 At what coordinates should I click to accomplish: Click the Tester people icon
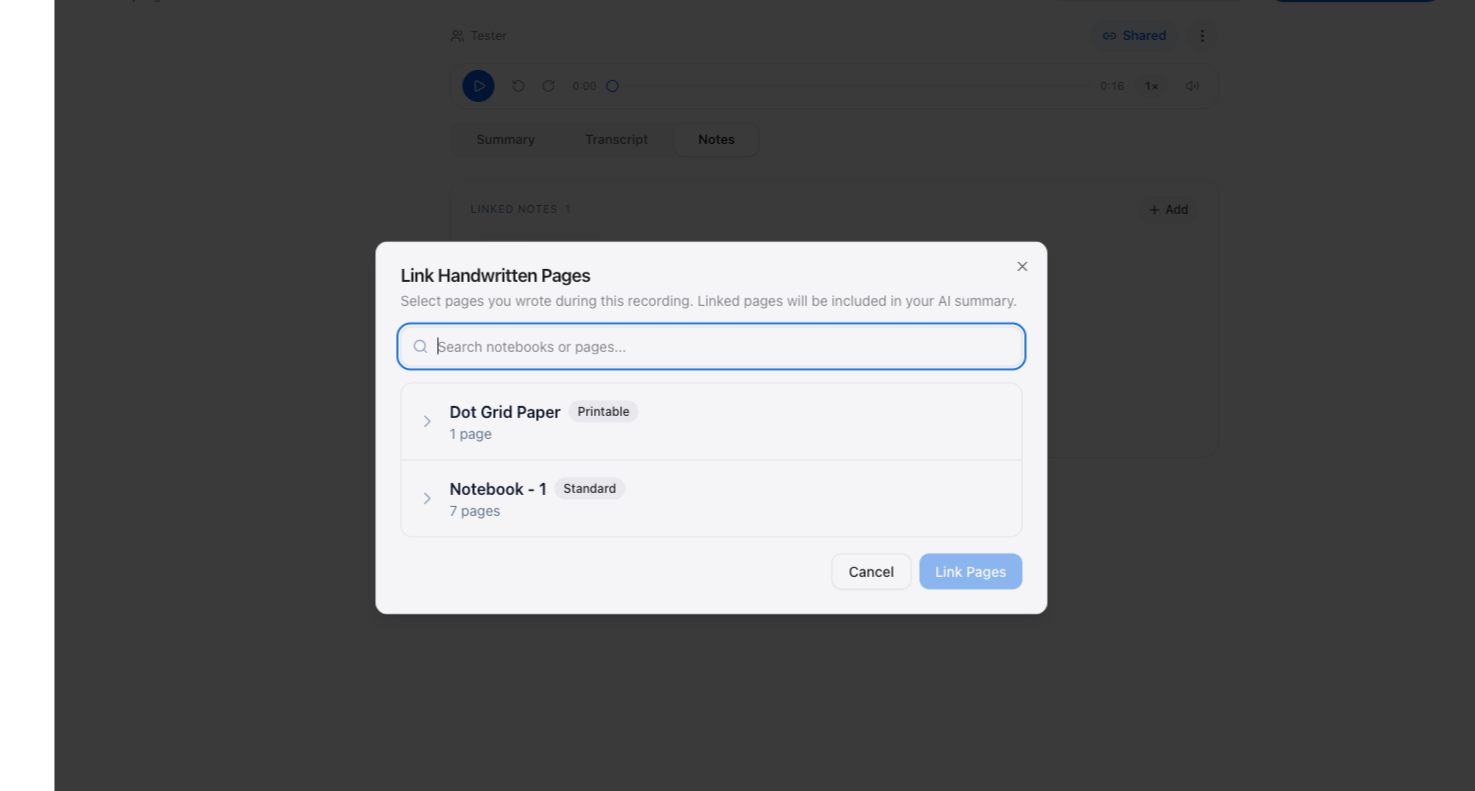tap(457, 36)
